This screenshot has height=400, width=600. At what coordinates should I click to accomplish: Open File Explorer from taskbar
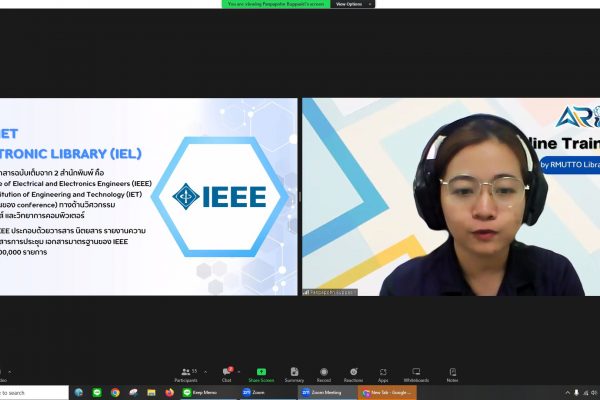pyautogui.click(x=152, y=393)
